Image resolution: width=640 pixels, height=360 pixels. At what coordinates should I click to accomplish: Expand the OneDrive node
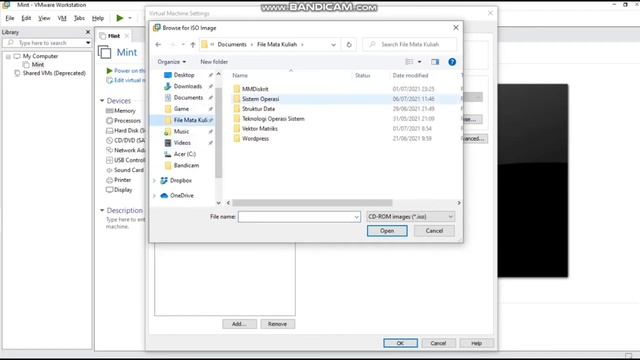[155, 196]
